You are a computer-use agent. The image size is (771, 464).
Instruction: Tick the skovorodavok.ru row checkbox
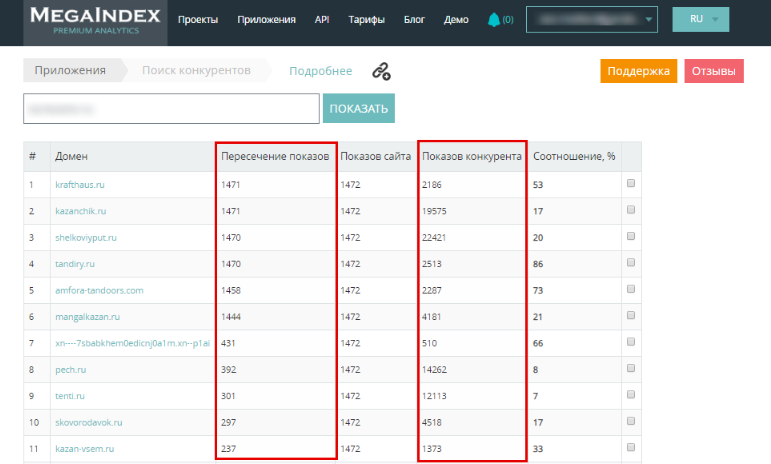point(631,421)
